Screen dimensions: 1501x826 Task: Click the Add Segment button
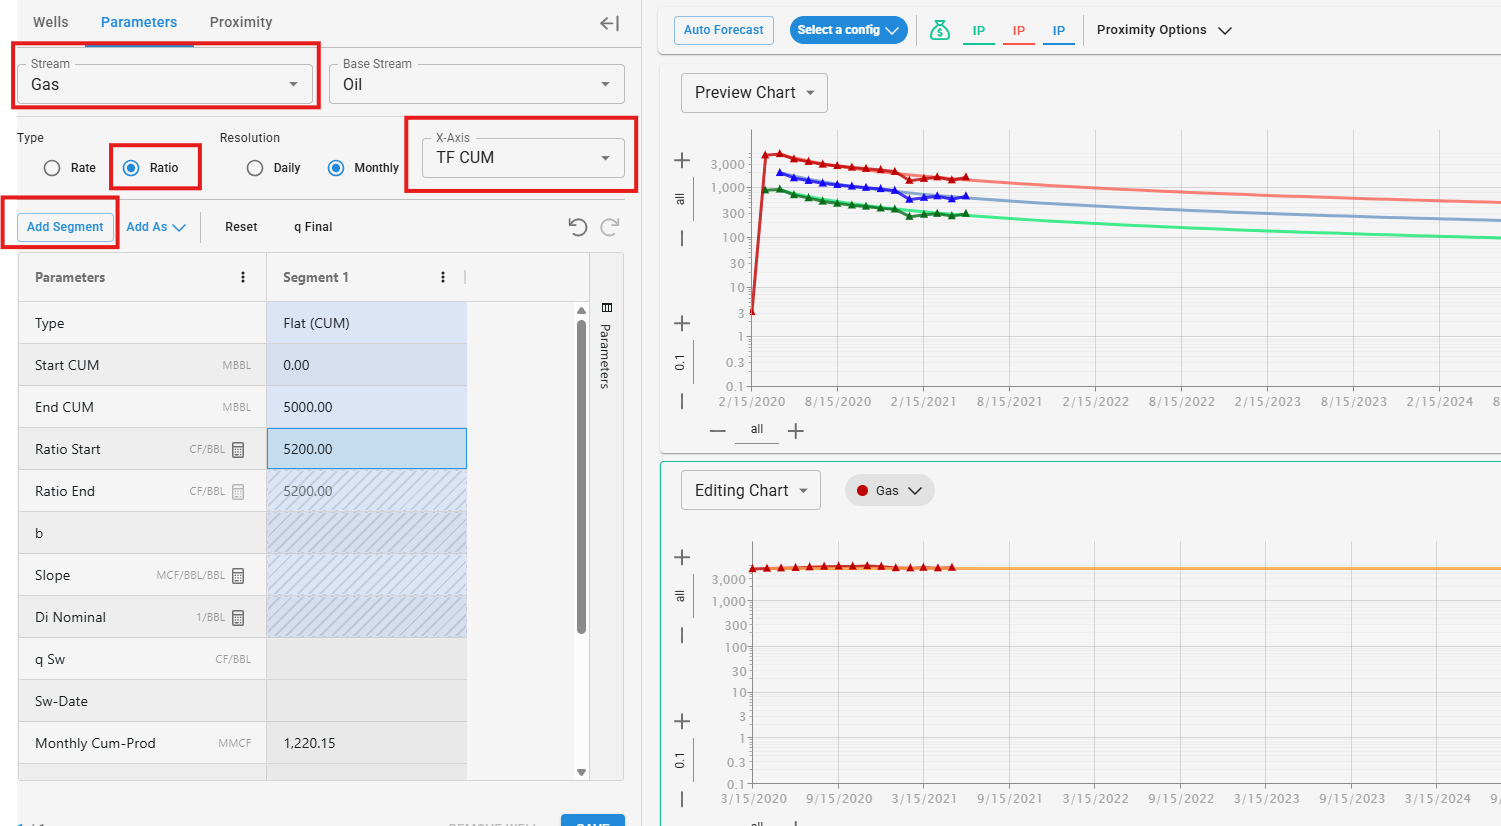(x=65, y=227)
